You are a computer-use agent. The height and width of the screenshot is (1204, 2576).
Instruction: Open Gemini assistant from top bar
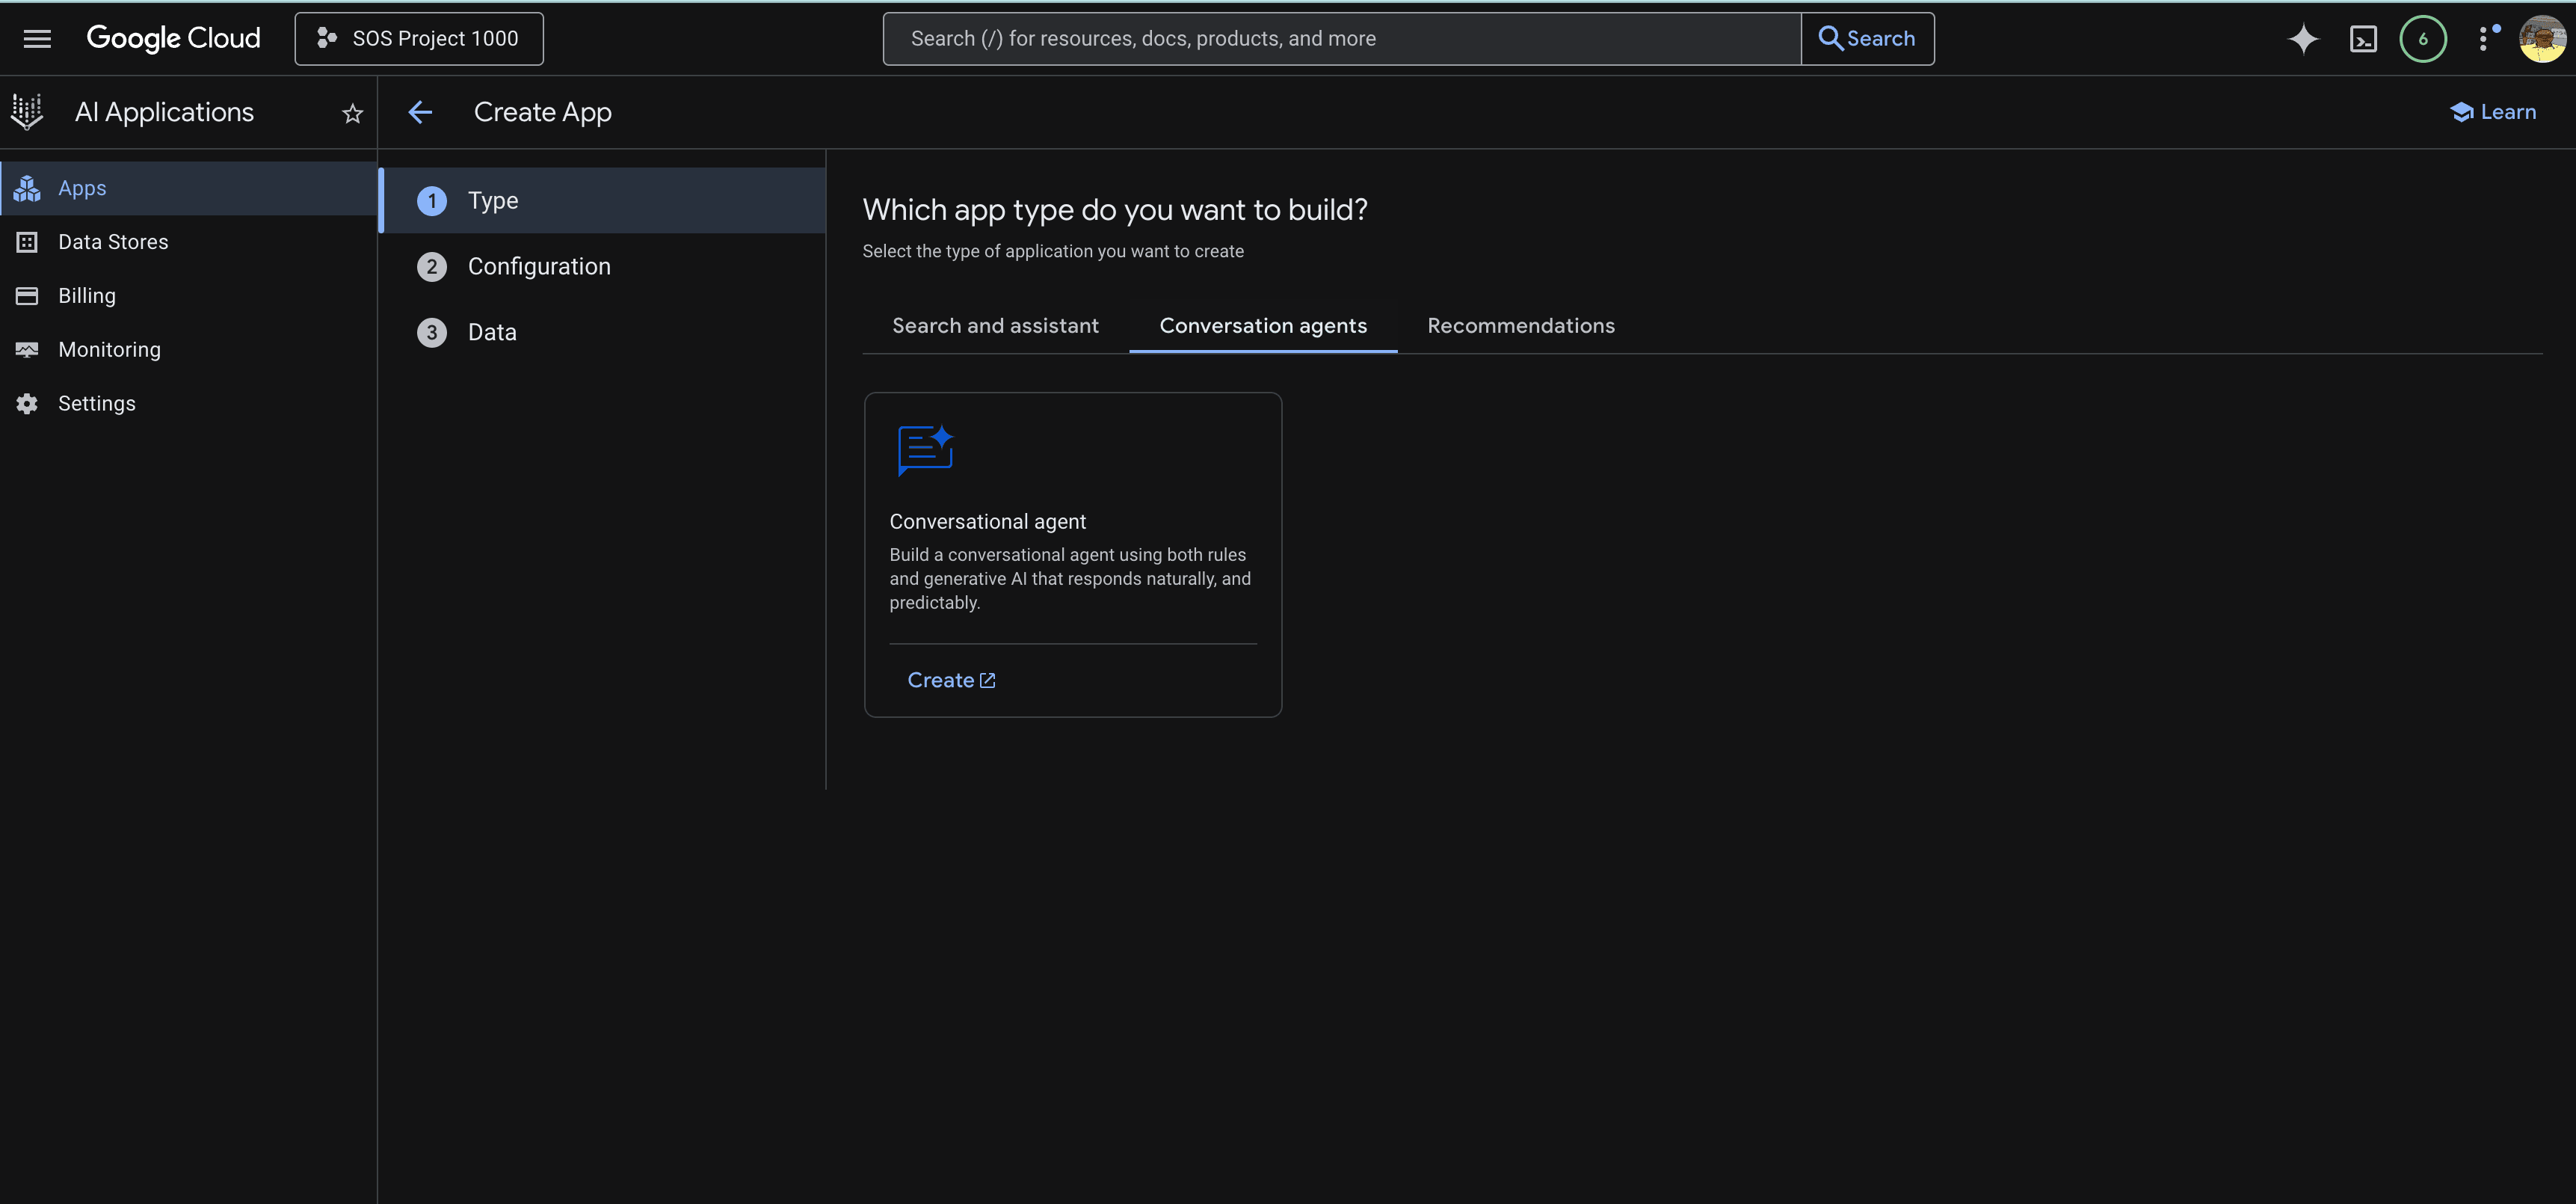[2303, 38]
